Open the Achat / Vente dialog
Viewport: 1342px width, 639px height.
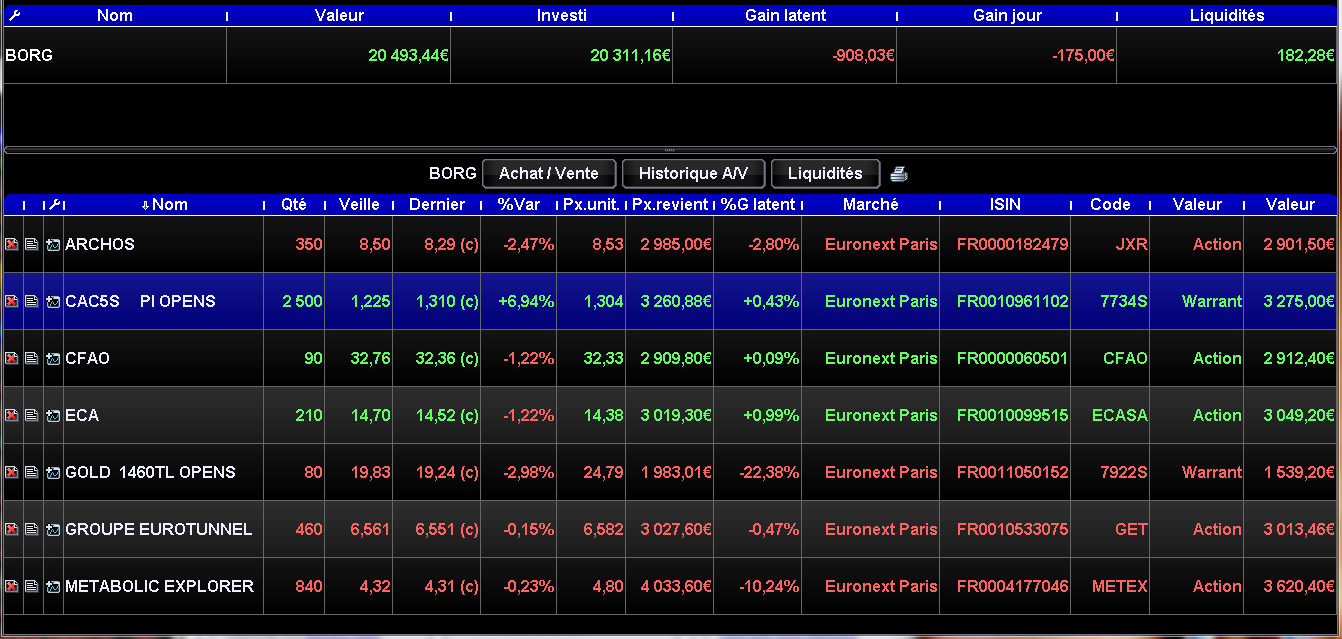549,173
